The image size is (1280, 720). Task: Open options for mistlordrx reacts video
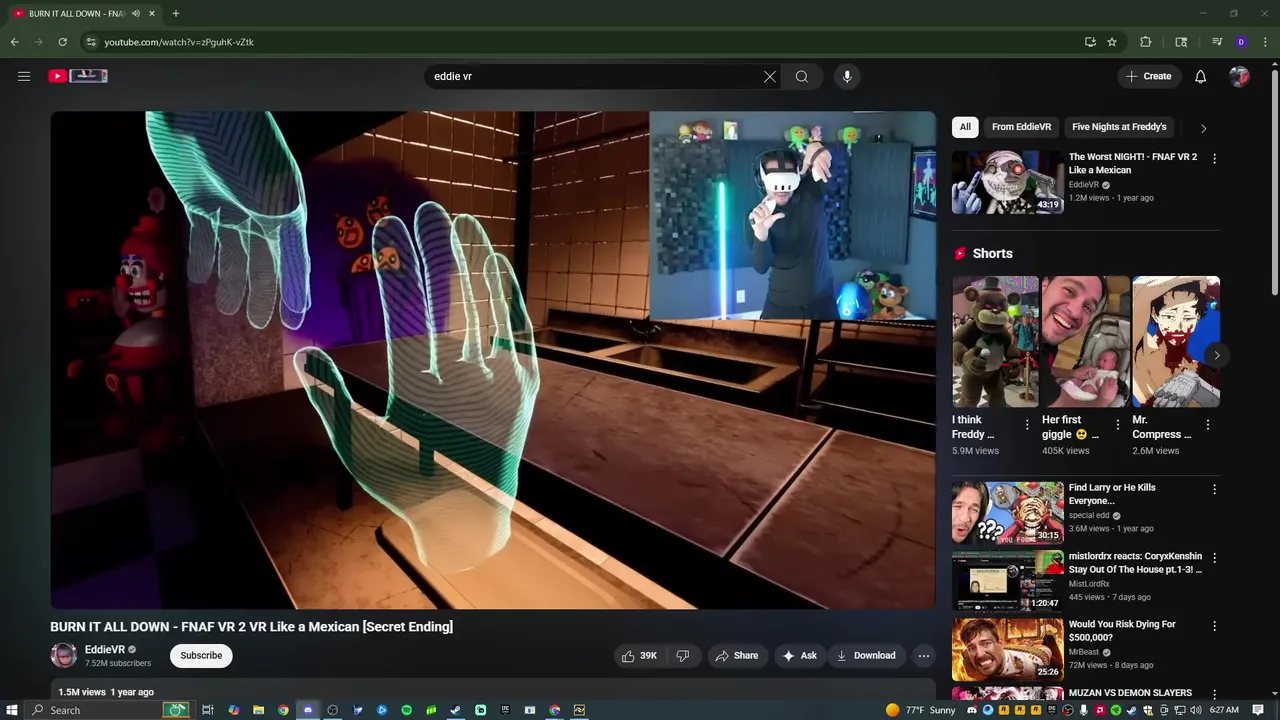1215,558
